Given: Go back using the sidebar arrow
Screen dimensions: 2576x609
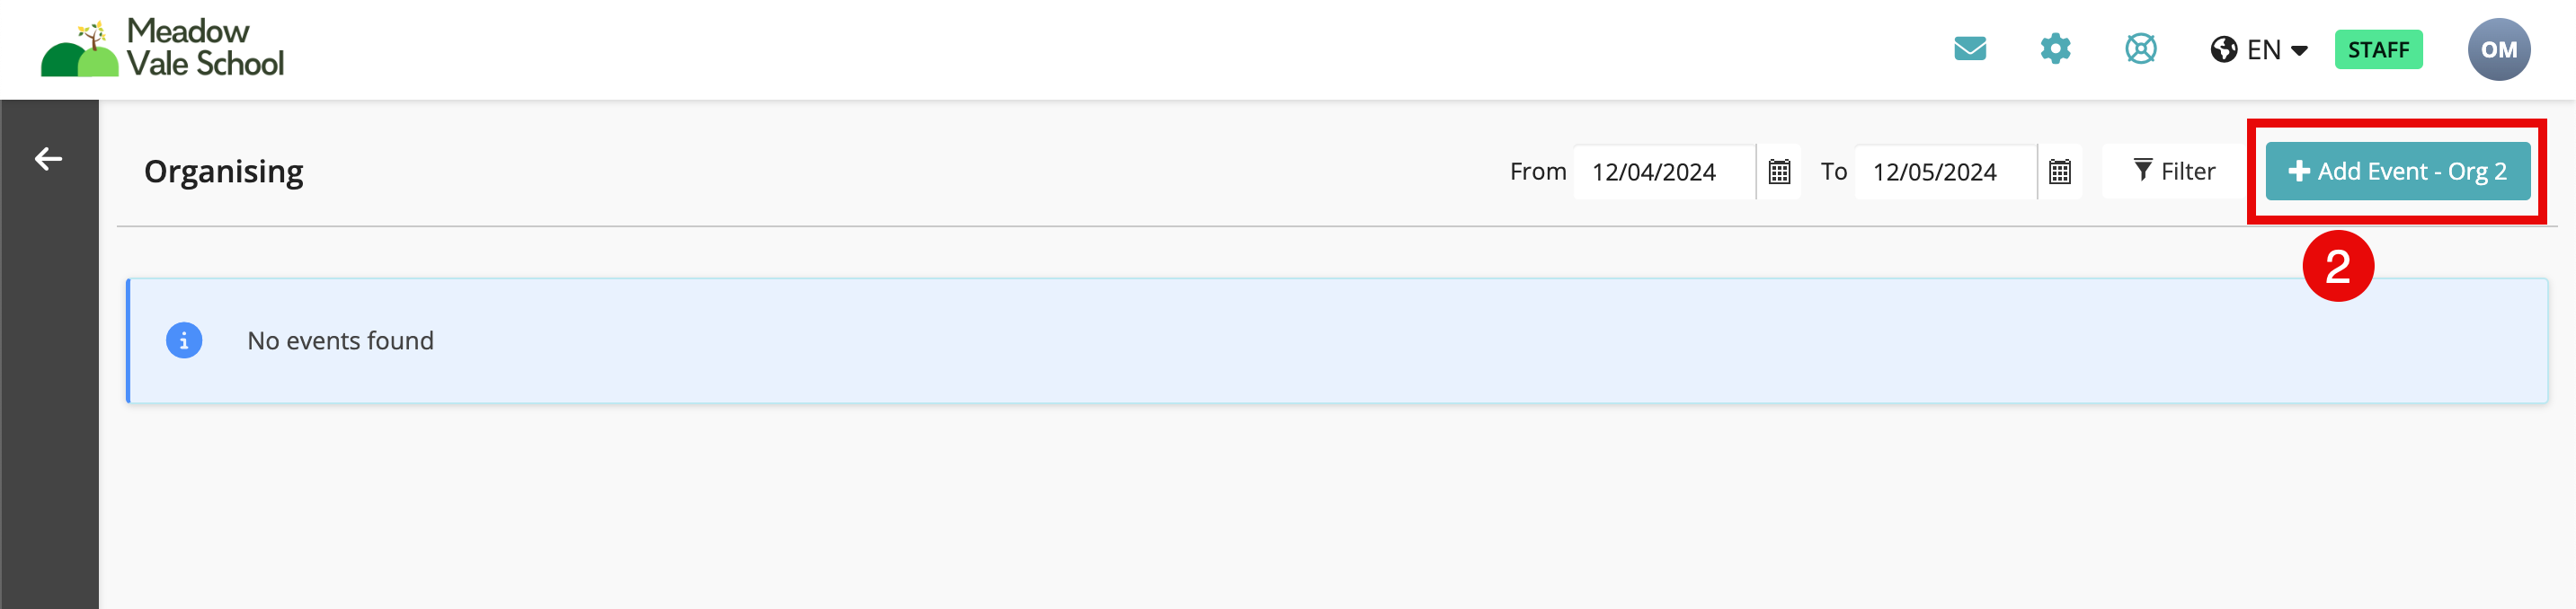Looking at the screenshot, I should [x=48, y=158].
